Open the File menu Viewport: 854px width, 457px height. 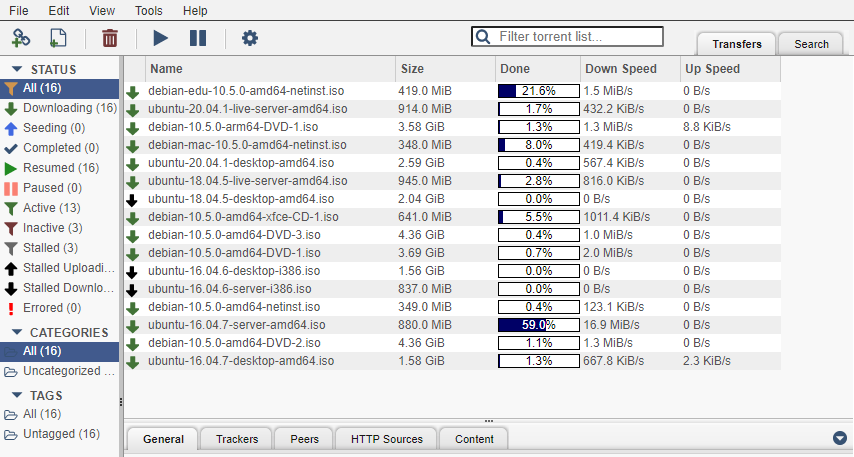coord(19,11)
